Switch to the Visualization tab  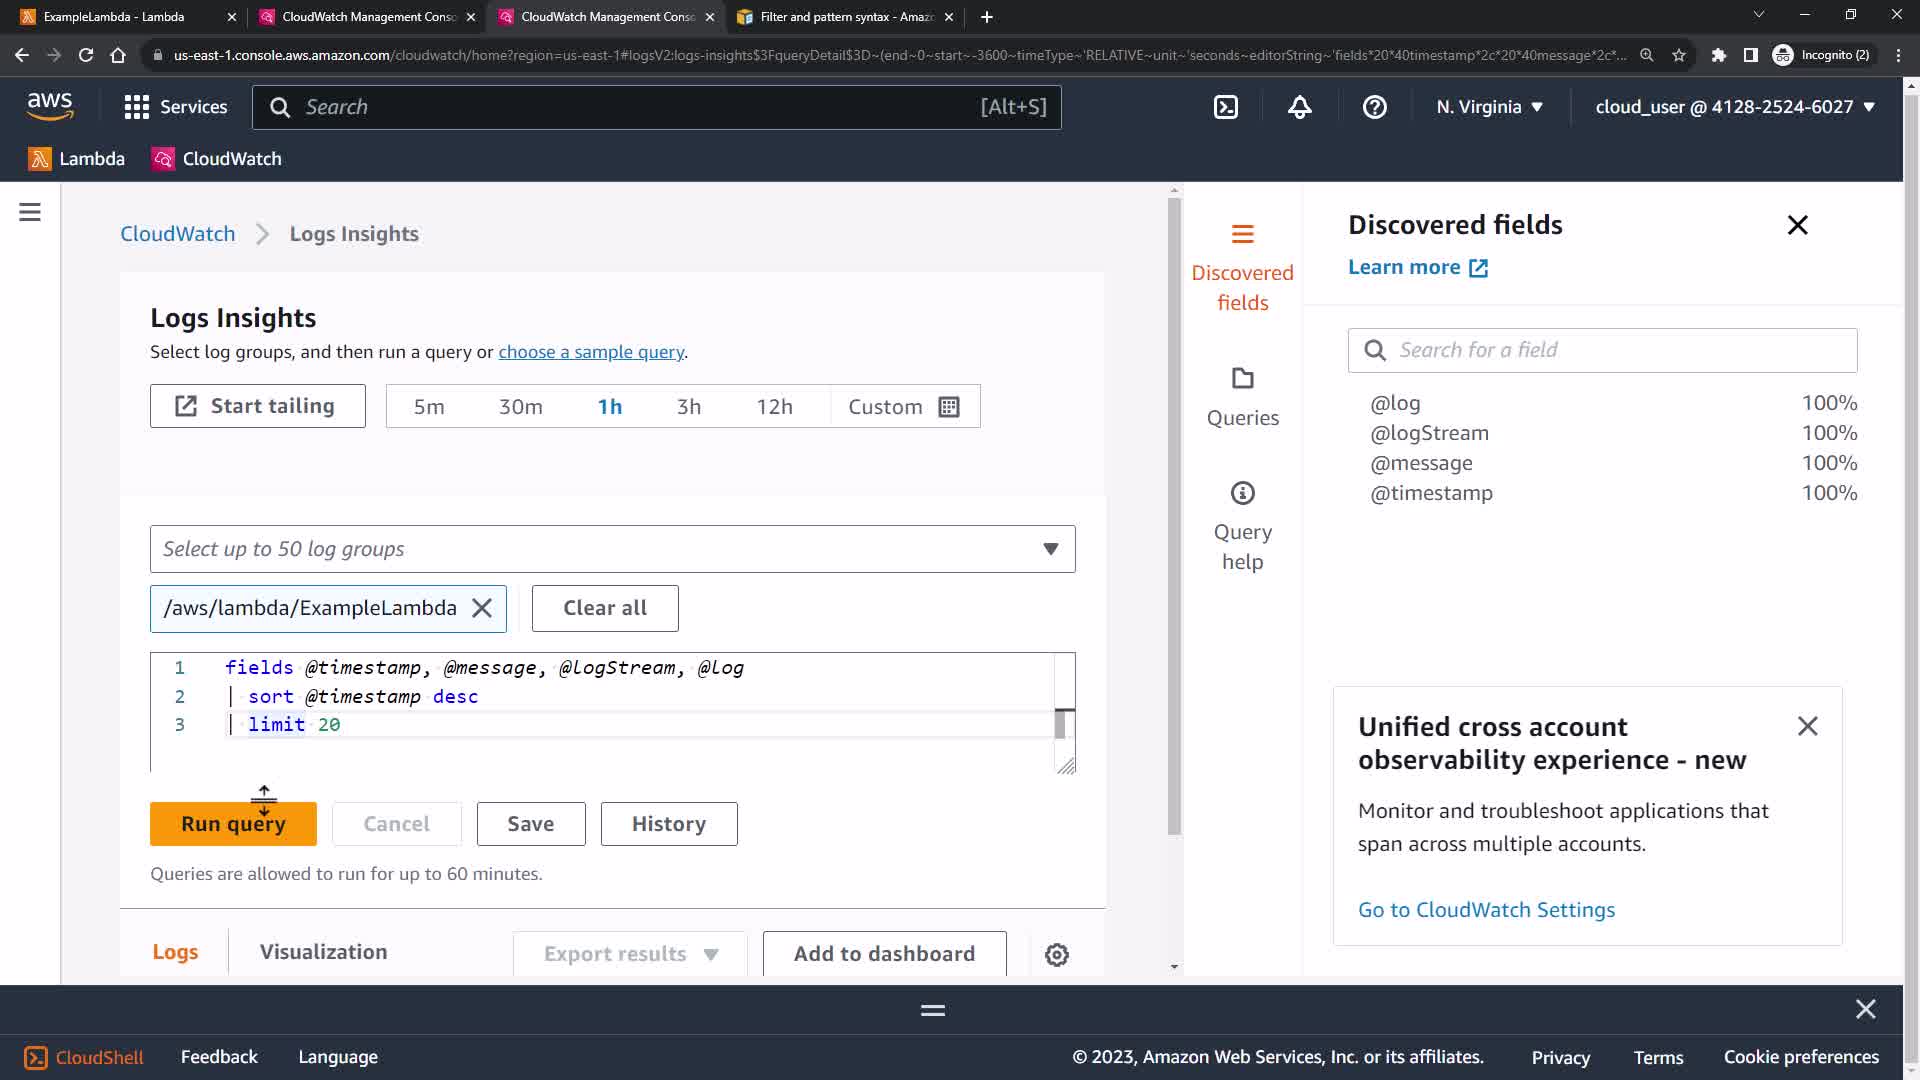pos(323,952)
